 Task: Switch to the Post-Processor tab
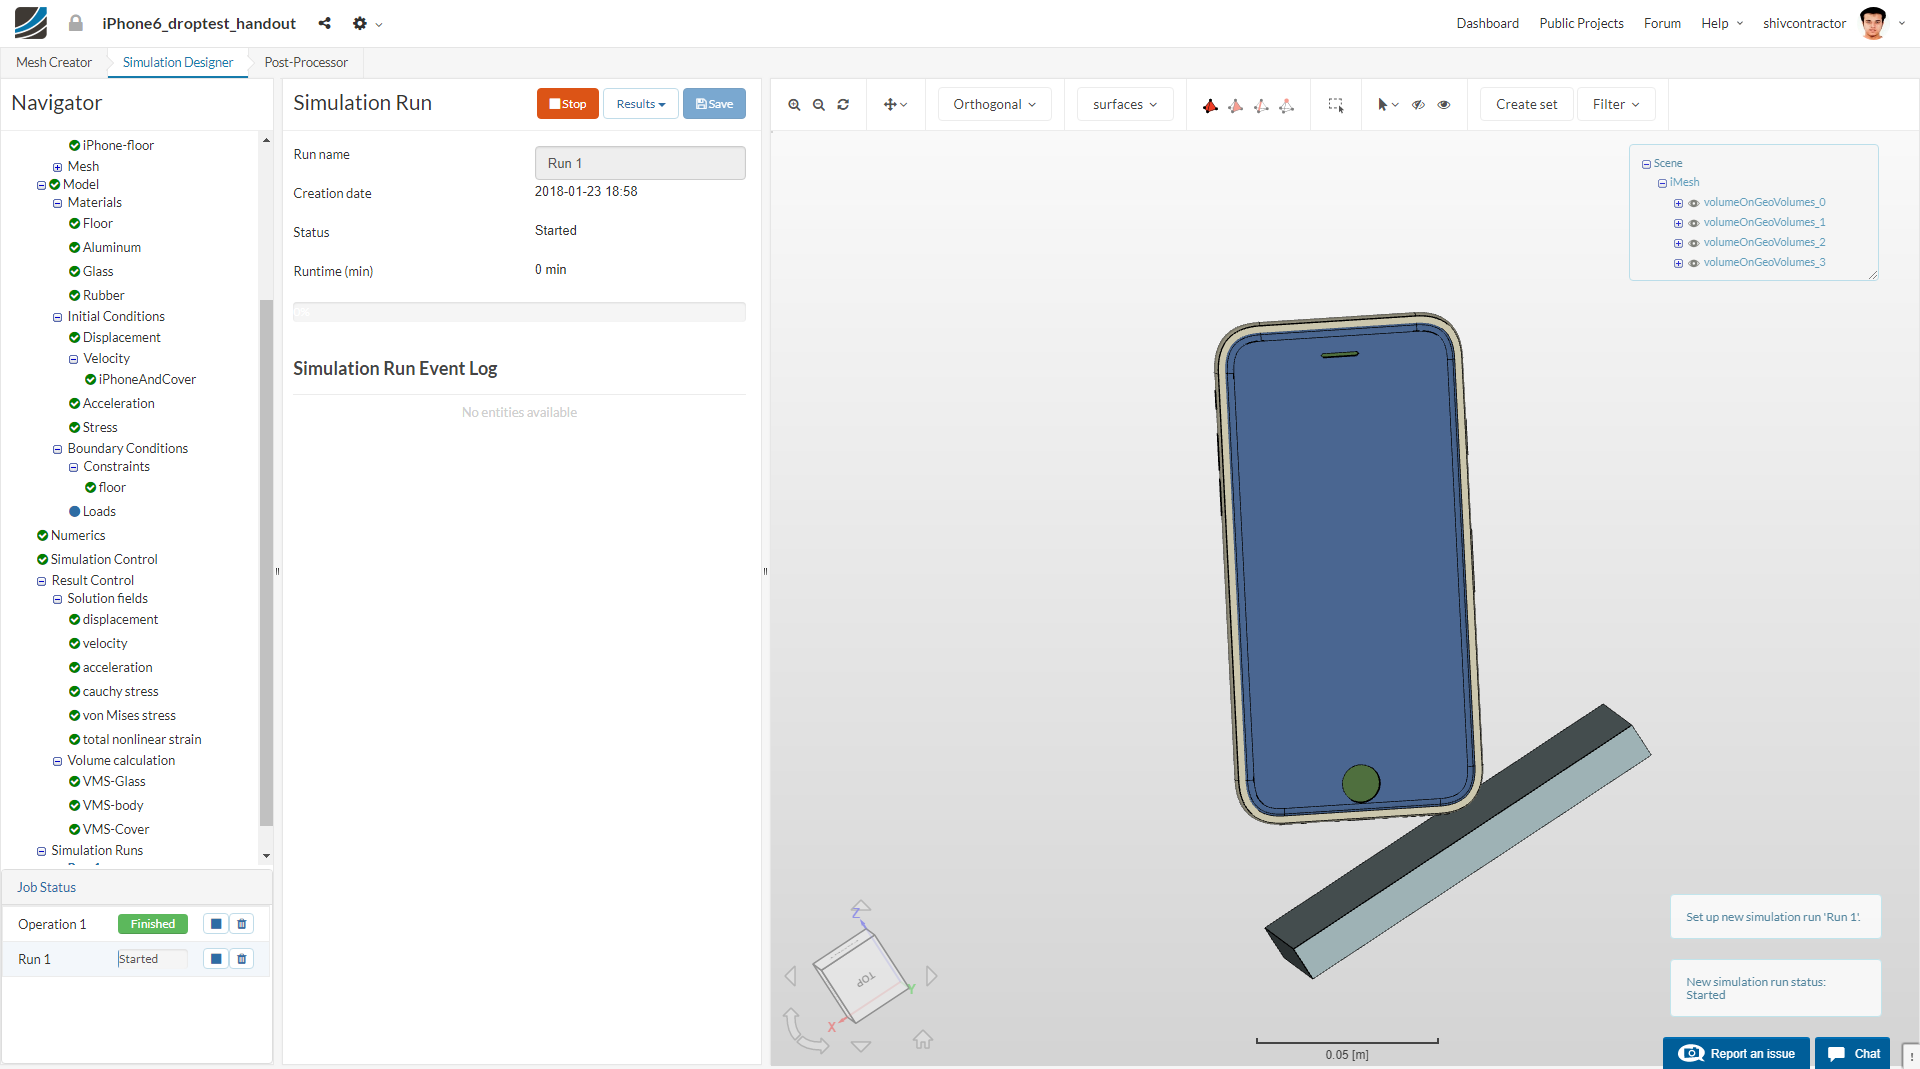tap(306, 62)
